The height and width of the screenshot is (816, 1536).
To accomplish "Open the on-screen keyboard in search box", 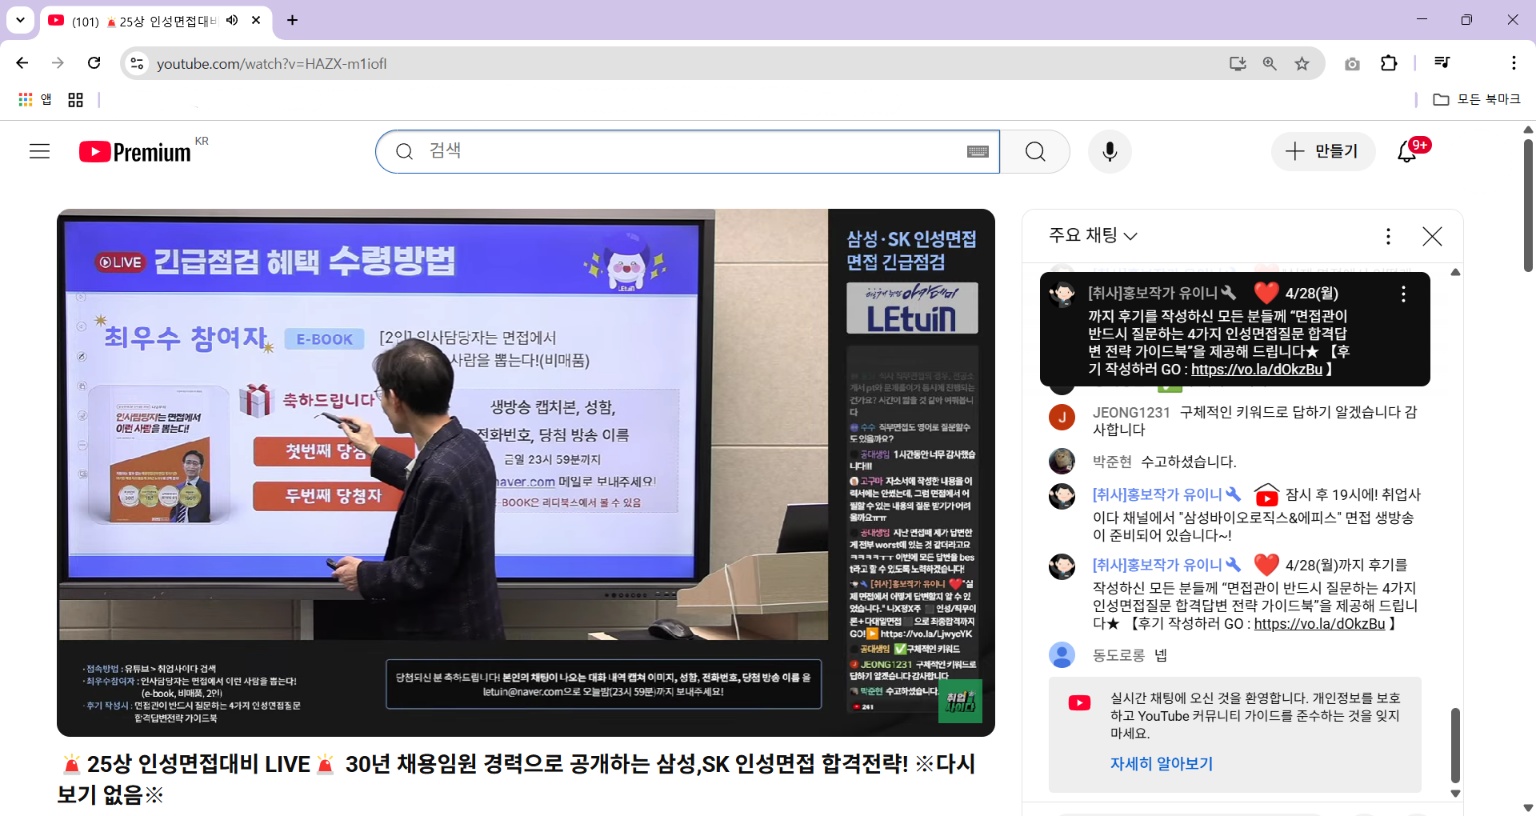I will 977,151.
